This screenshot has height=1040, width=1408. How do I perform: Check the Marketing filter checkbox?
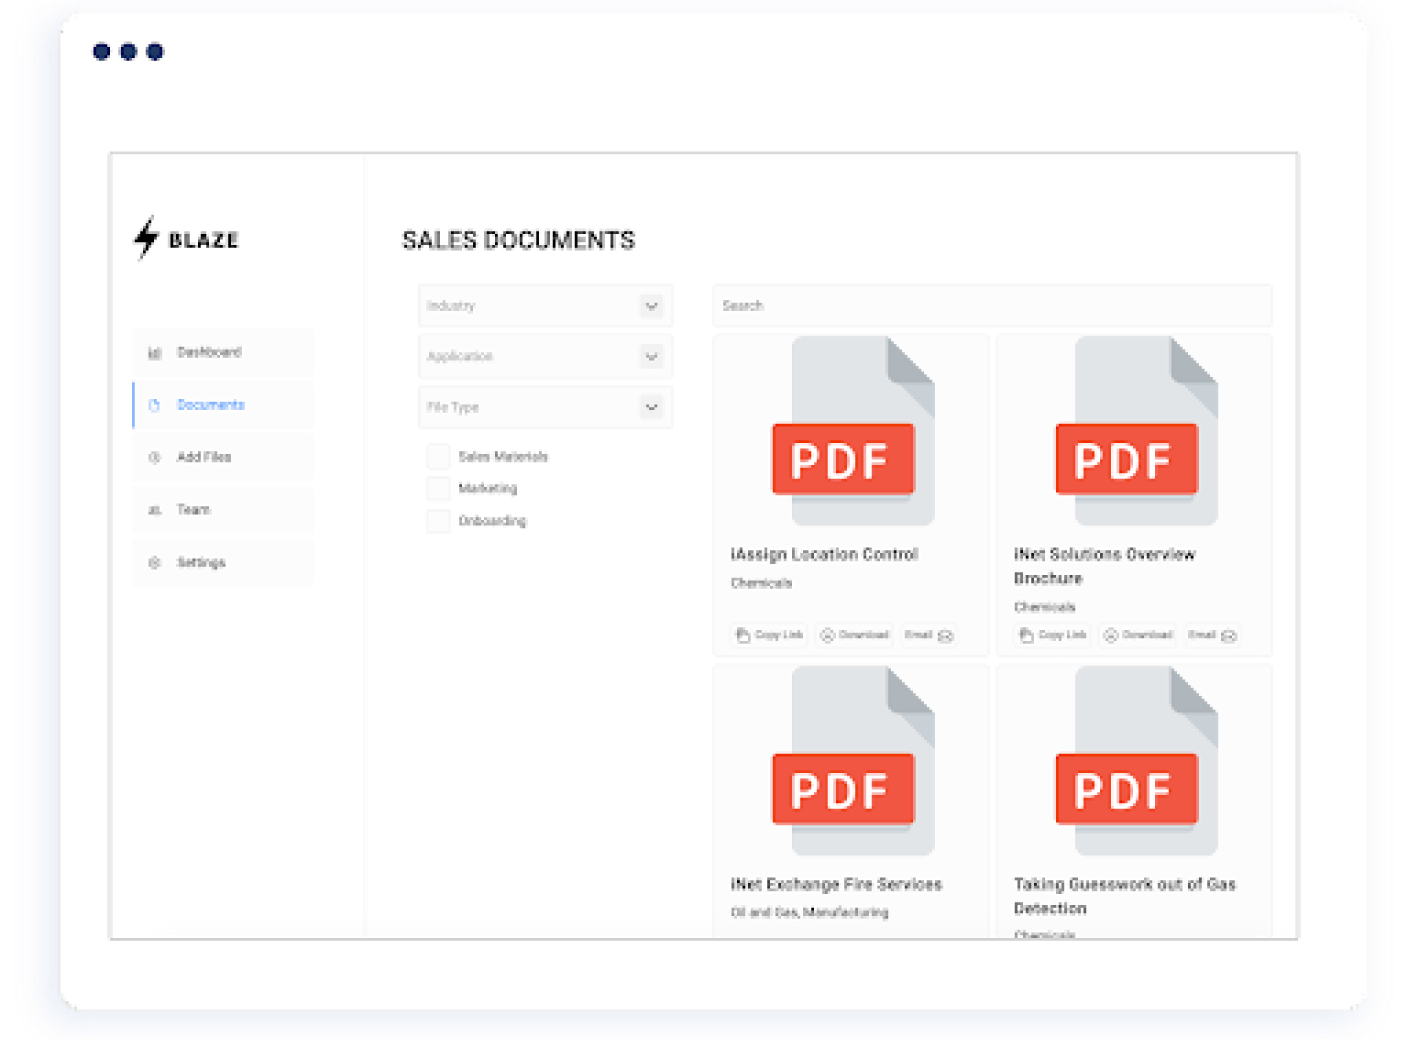tap(438, 488)
